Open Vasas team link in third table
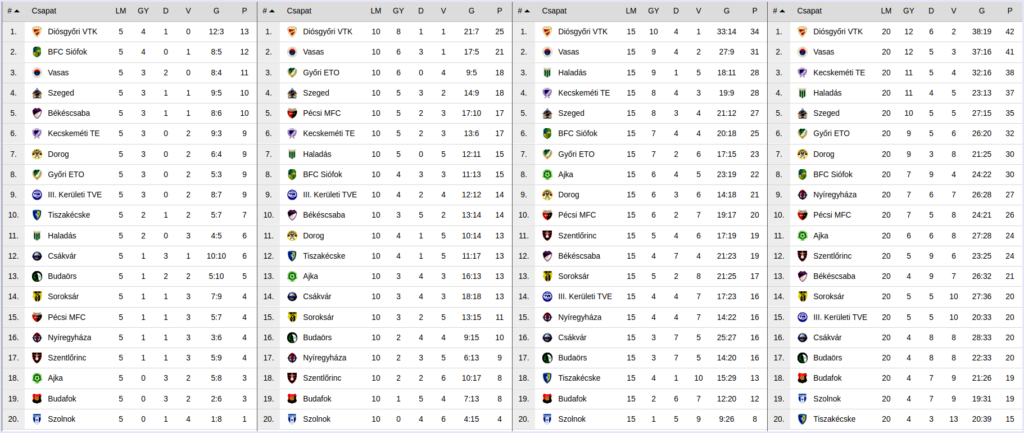 [569, 52]
